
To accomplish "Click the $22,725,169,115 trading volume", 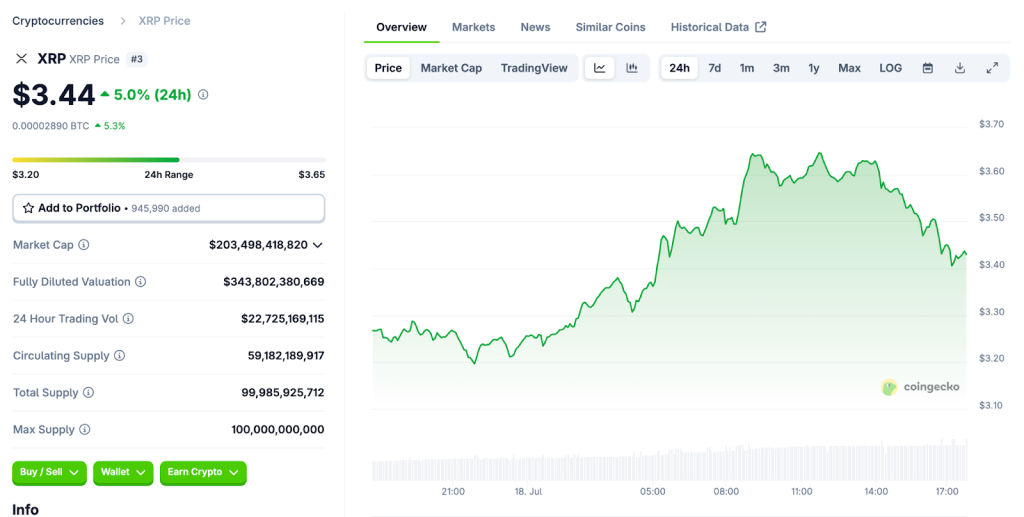I will 283,319.
